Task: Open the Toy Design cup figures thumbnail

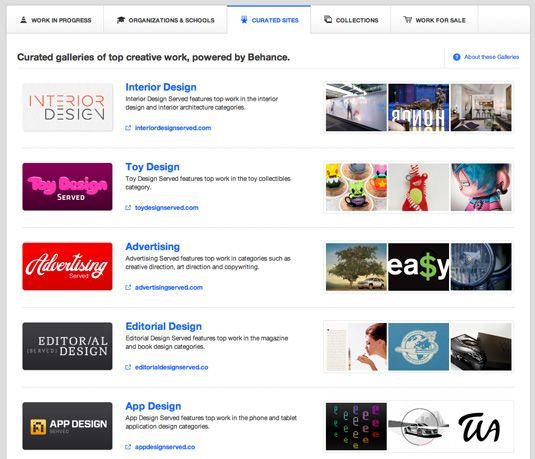Action: click(356, 187)
